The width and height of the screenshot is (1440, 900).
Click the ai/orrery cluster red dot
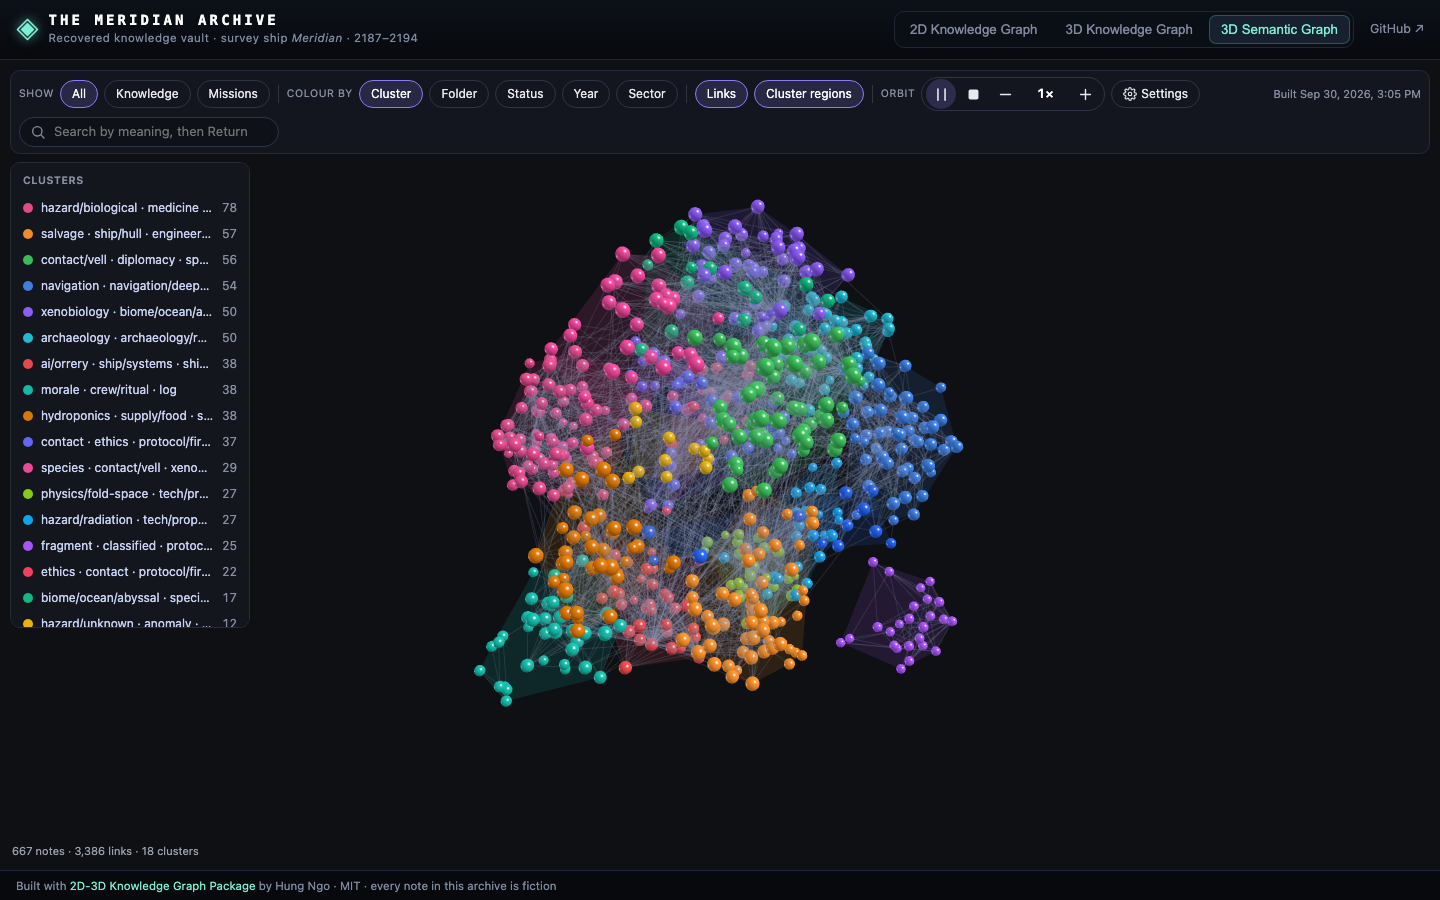point(28,364)
